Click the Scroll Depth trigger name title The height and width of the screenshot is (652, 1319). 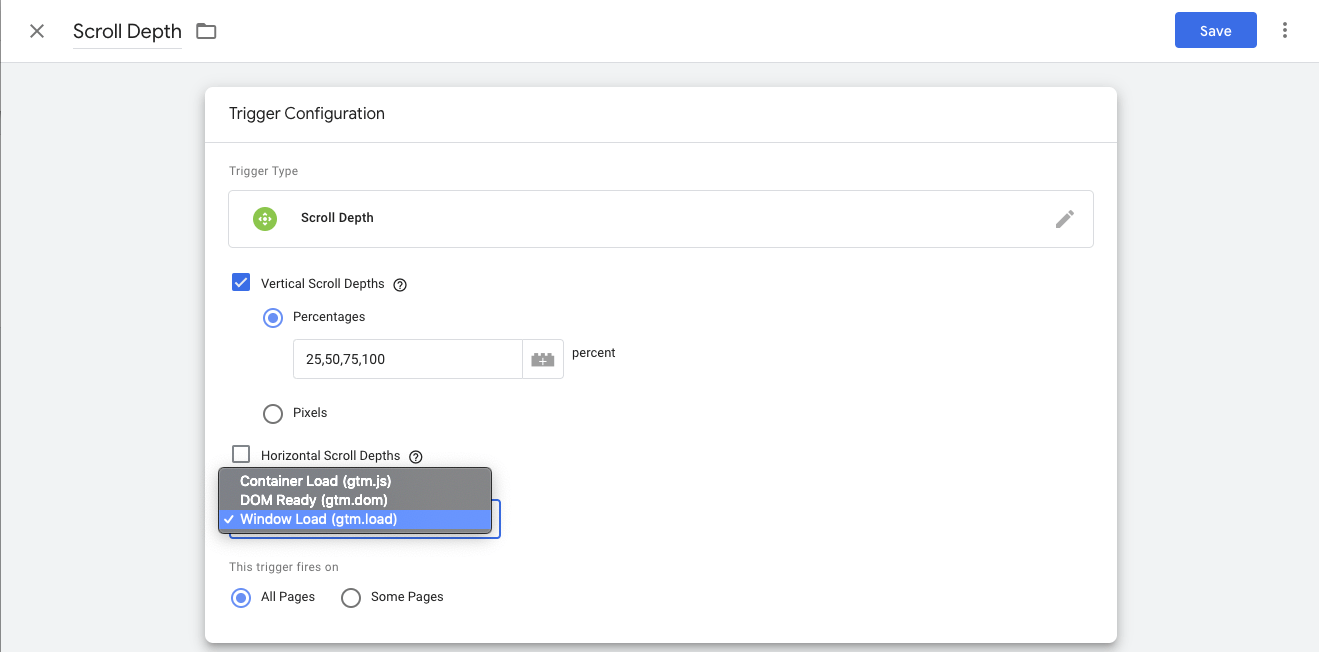[x=127, y=31]
